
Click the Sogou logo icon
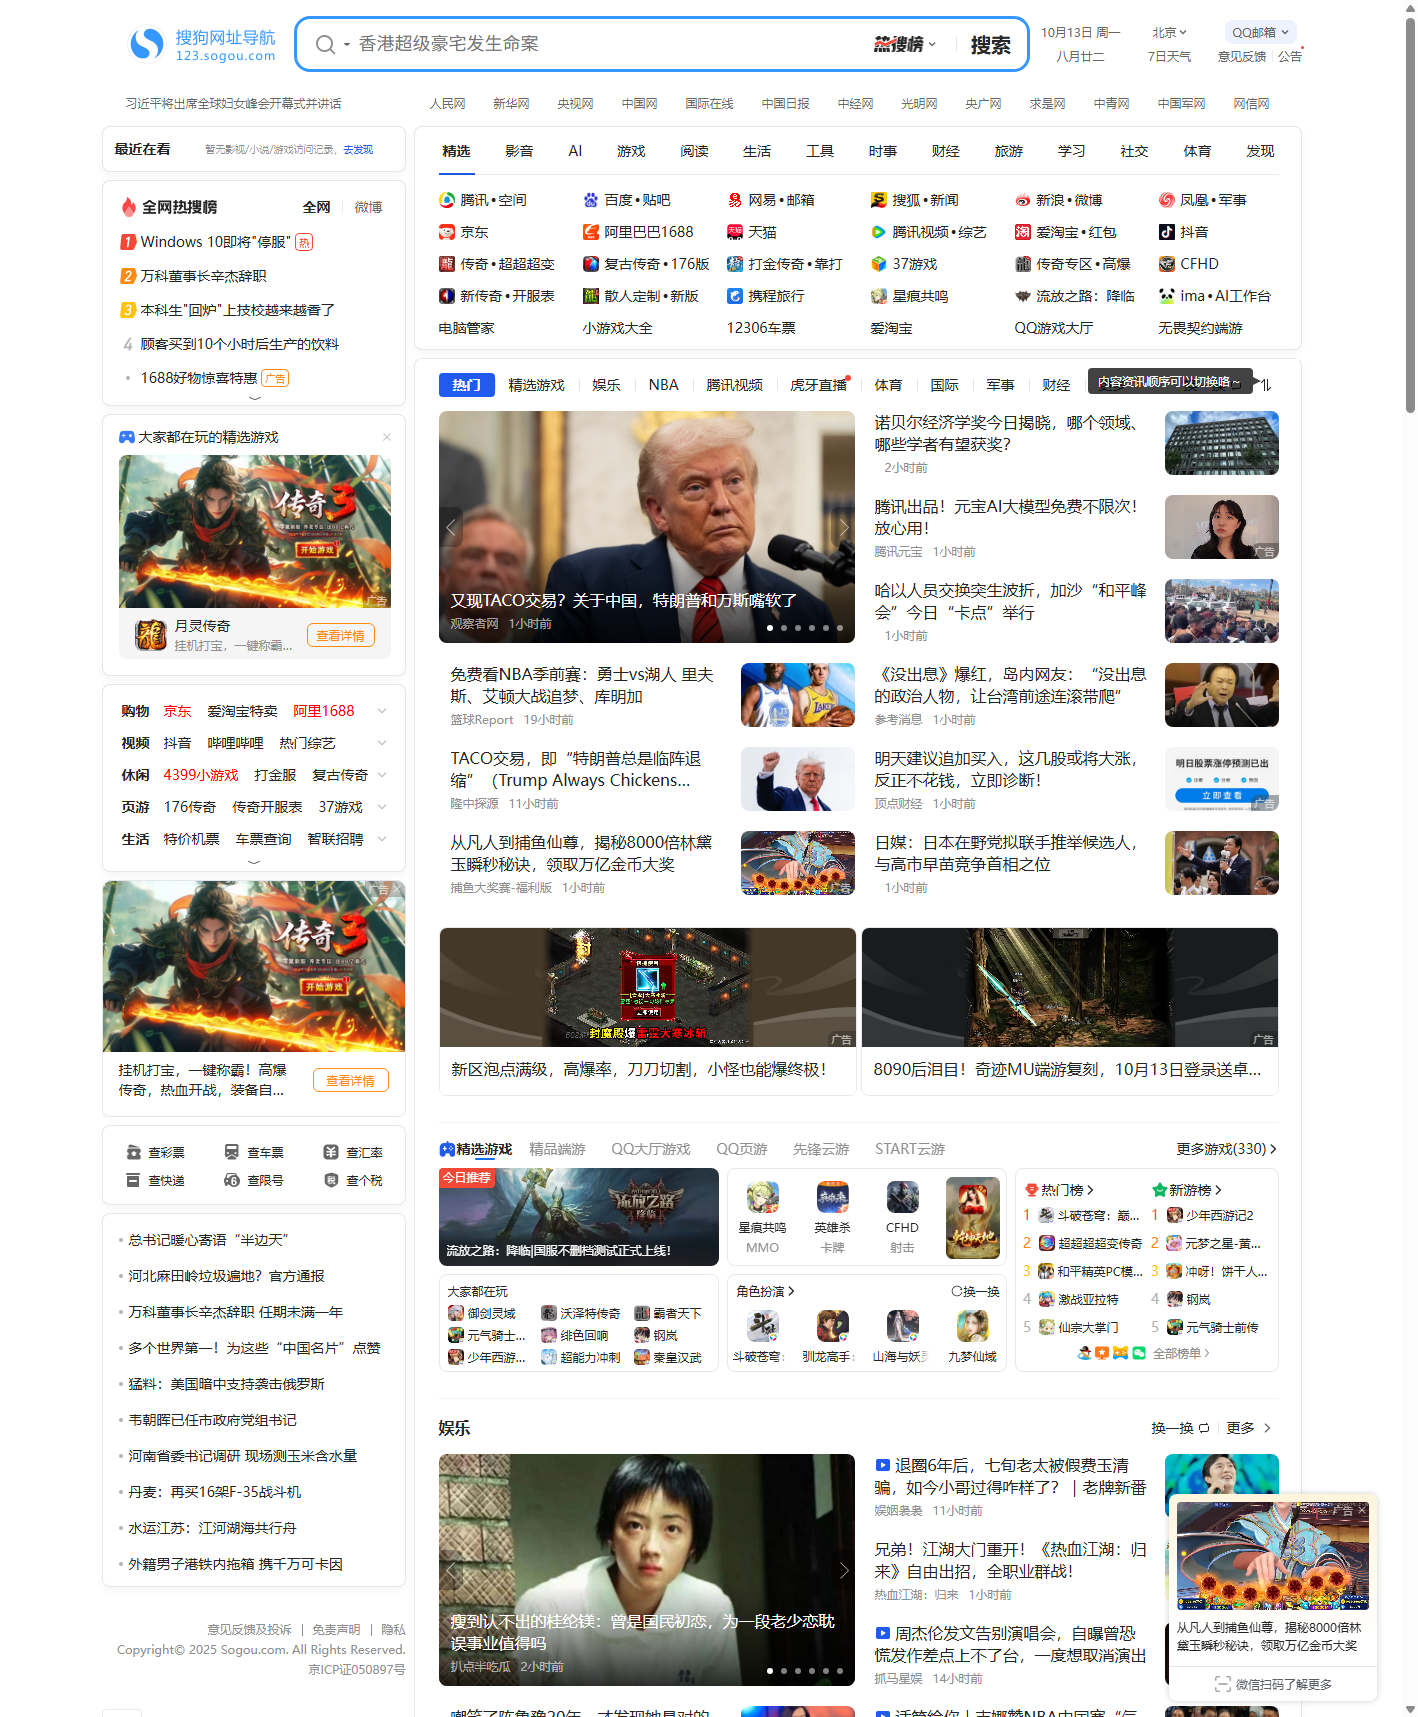click(147, 43)
